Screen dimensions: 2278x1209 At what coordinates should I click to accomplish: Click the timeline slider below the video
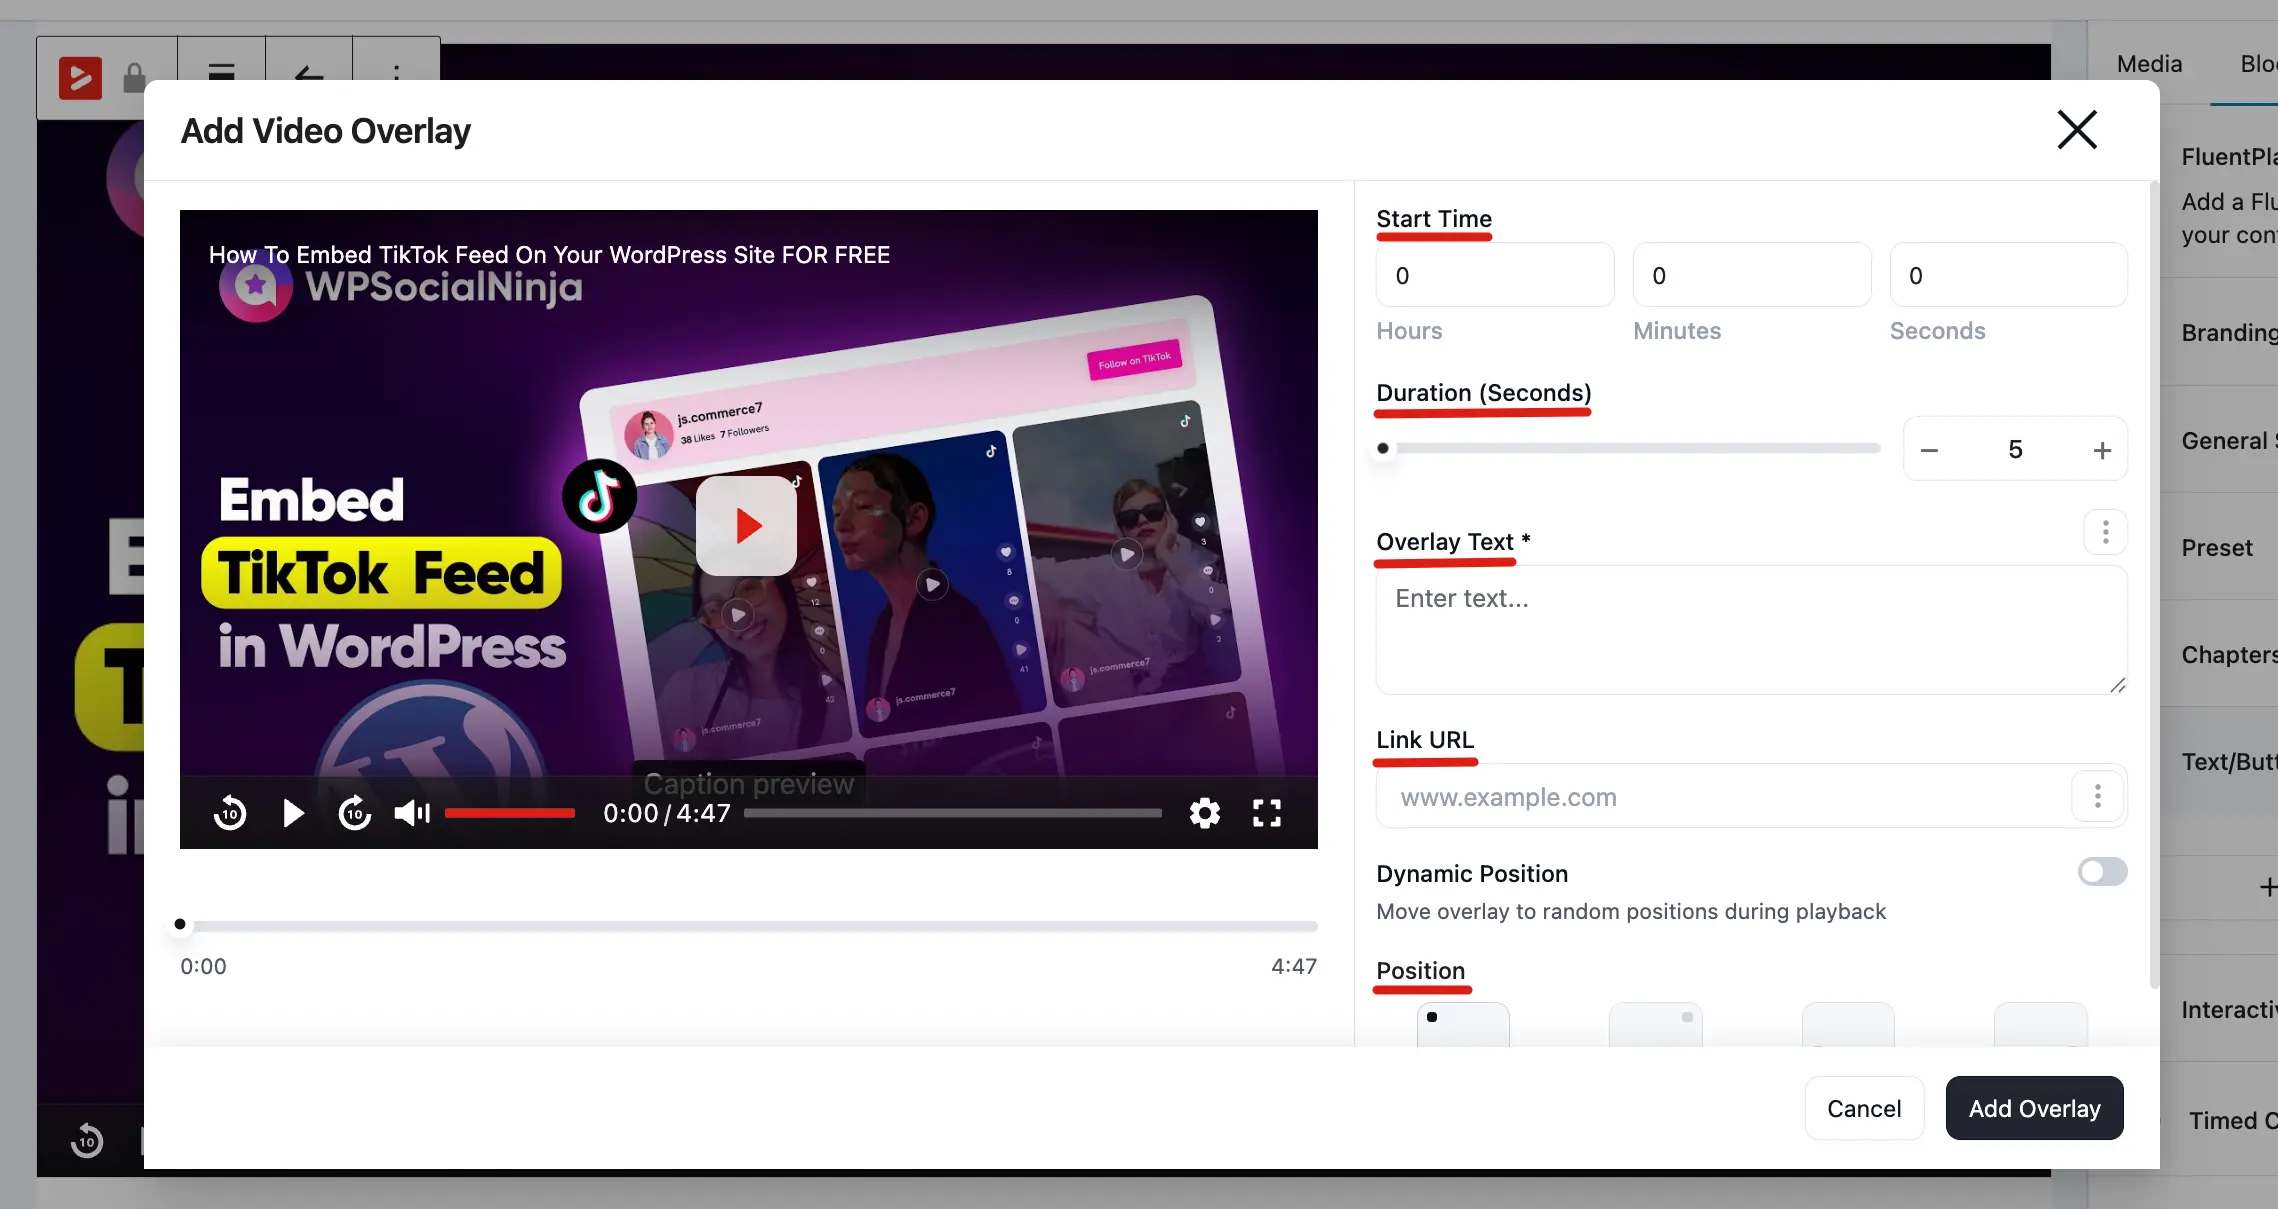(749, 925)
